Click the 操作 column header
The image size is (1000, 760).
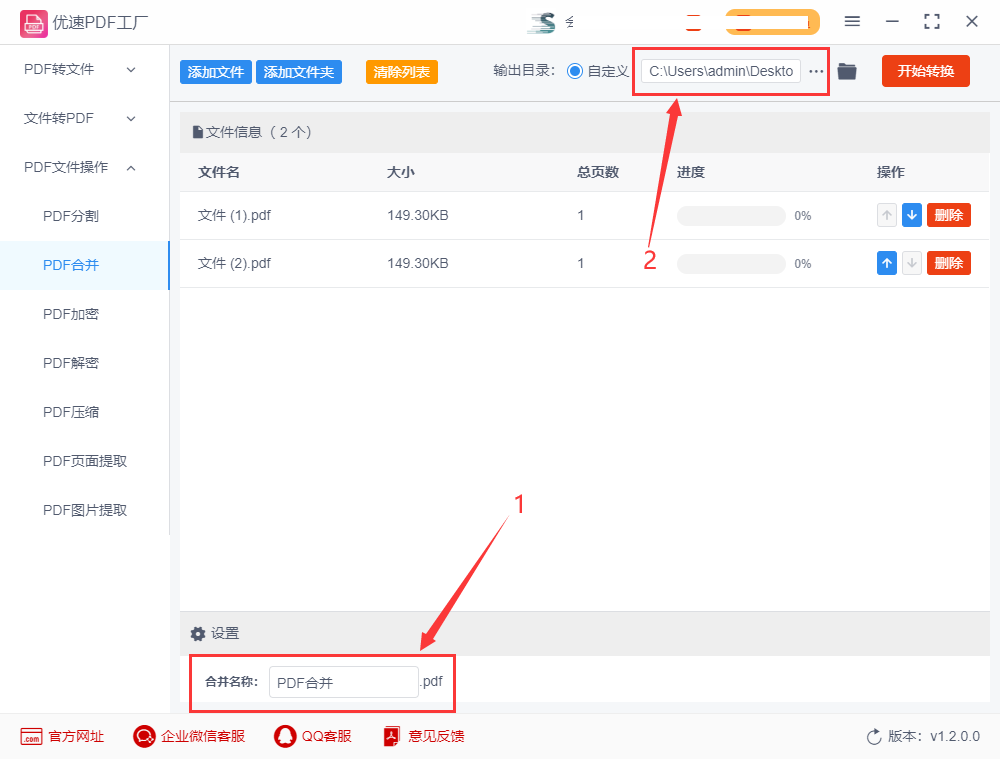[890, 172]
